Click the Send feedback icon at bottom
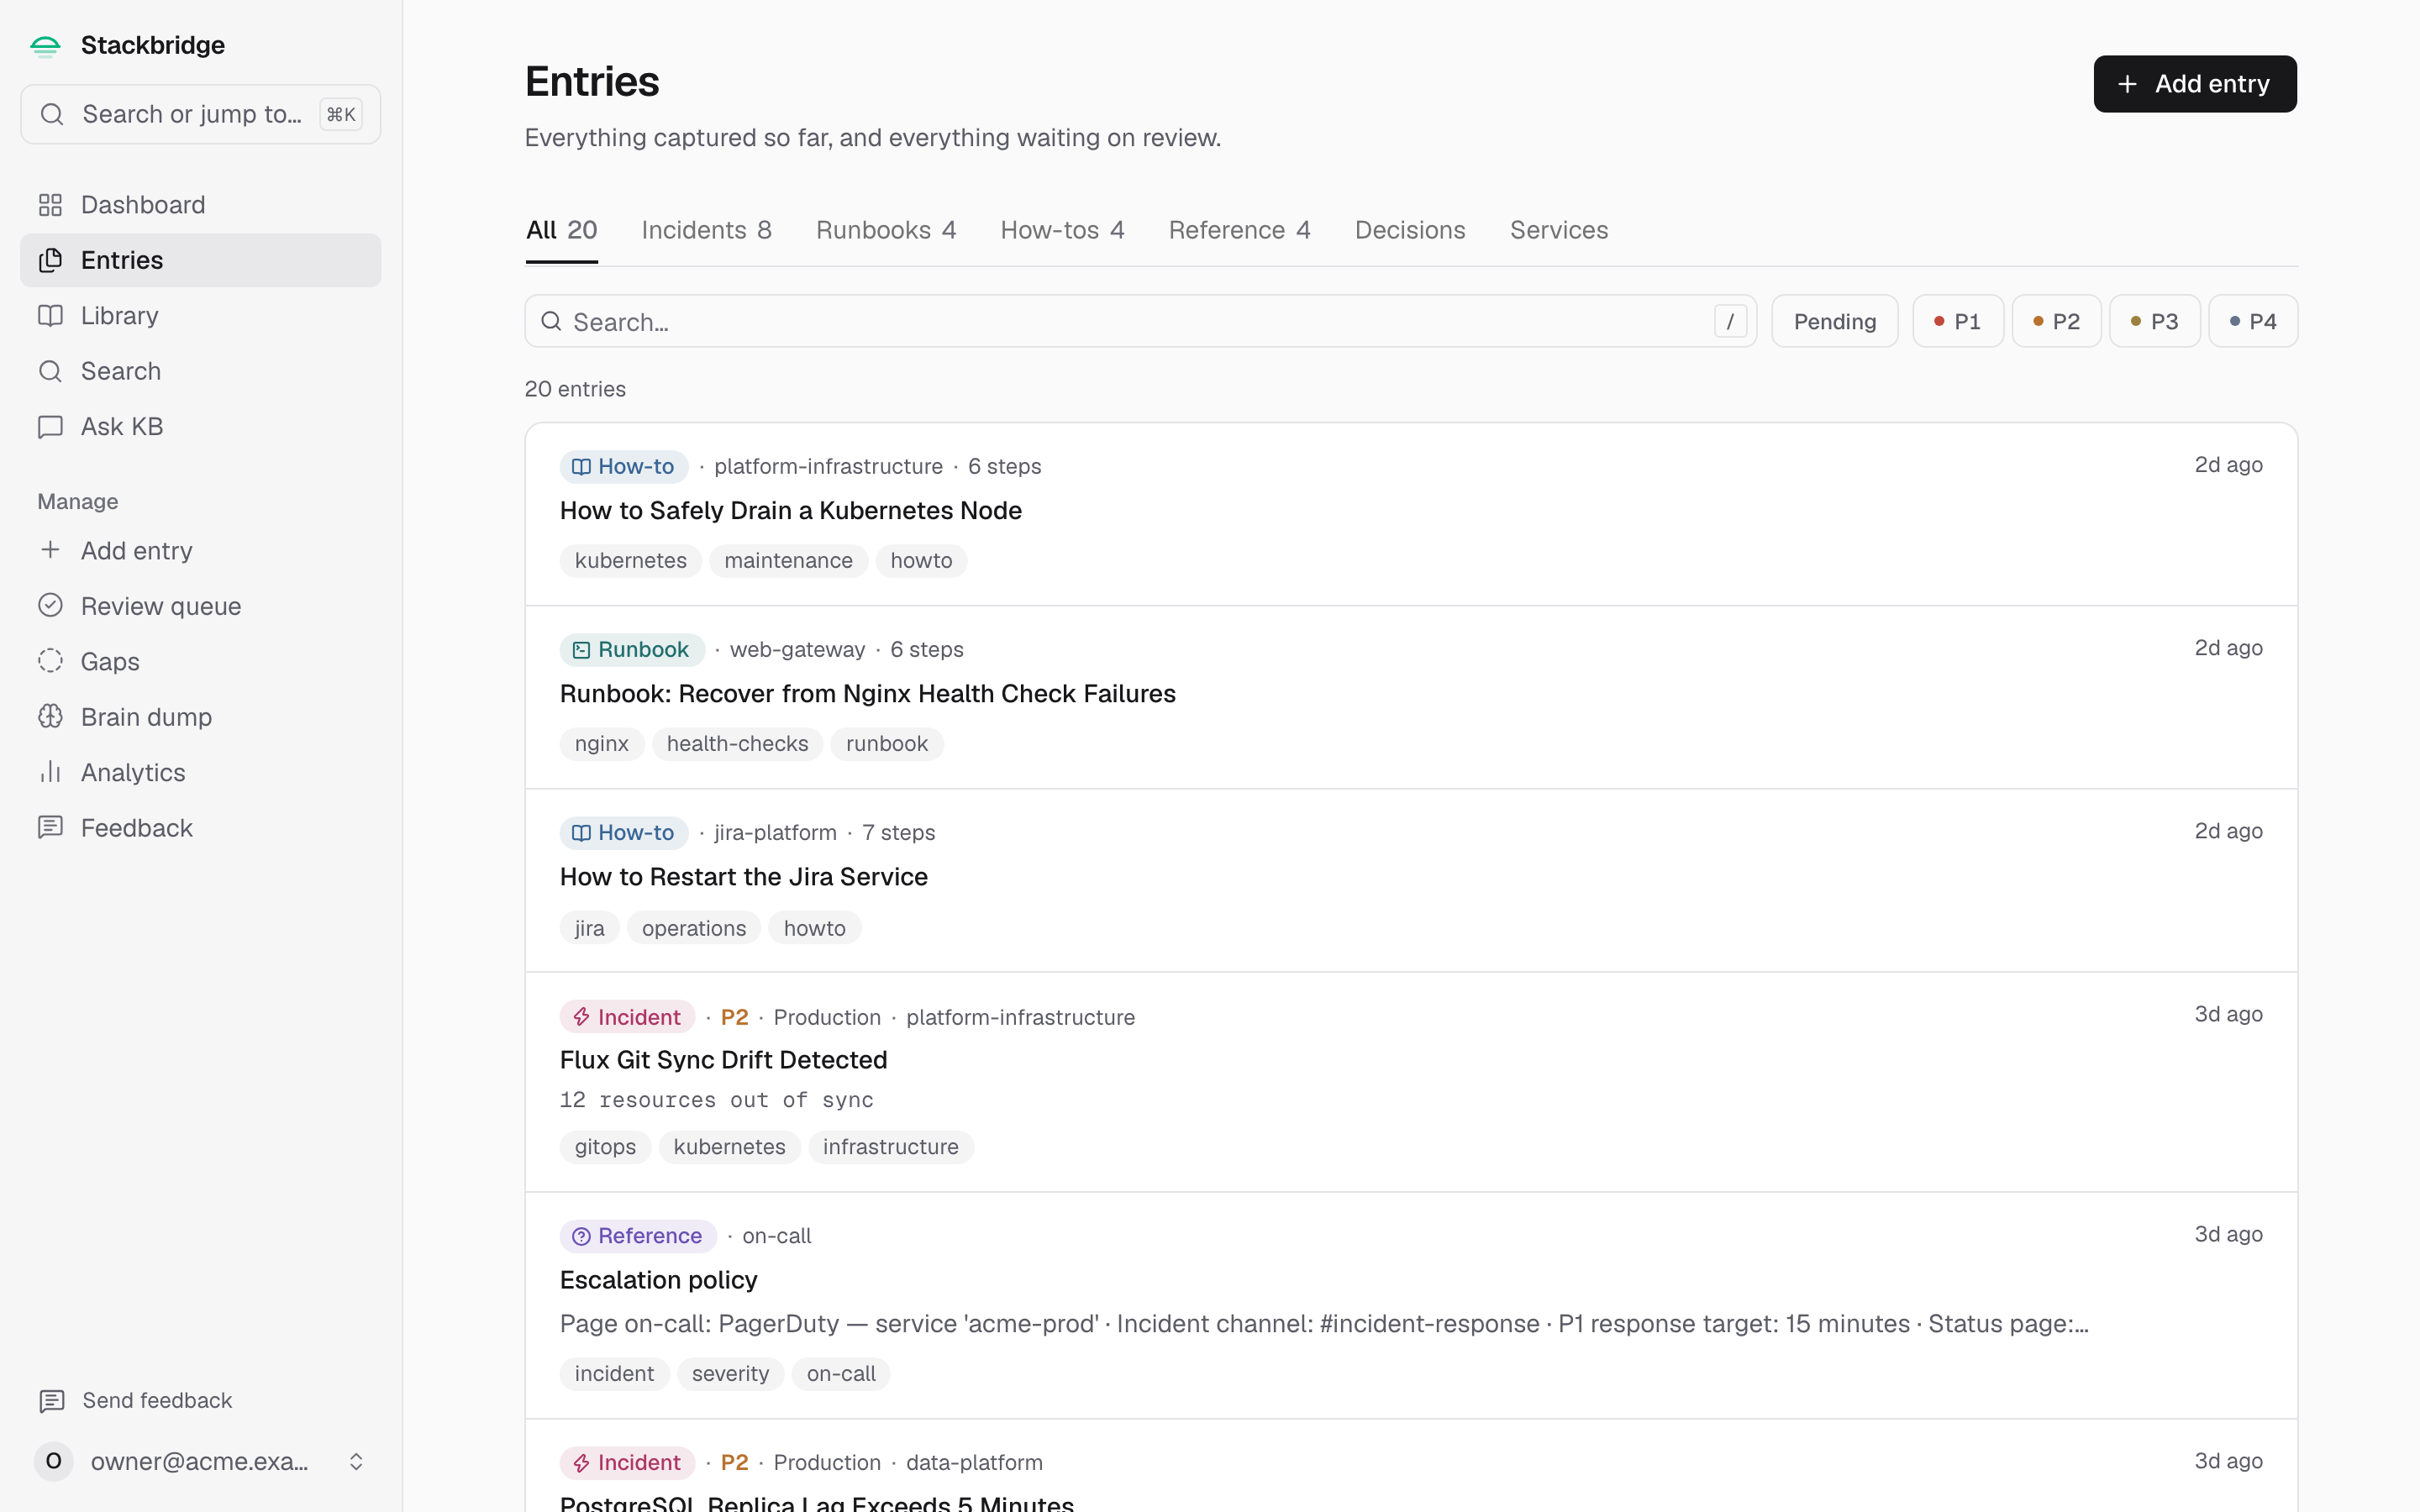2420x1512 pixels. pos(52,1401)
